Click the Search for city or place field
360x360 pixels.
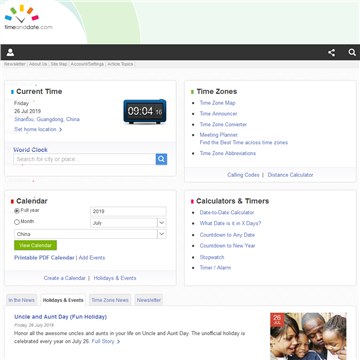click(85, 159)
